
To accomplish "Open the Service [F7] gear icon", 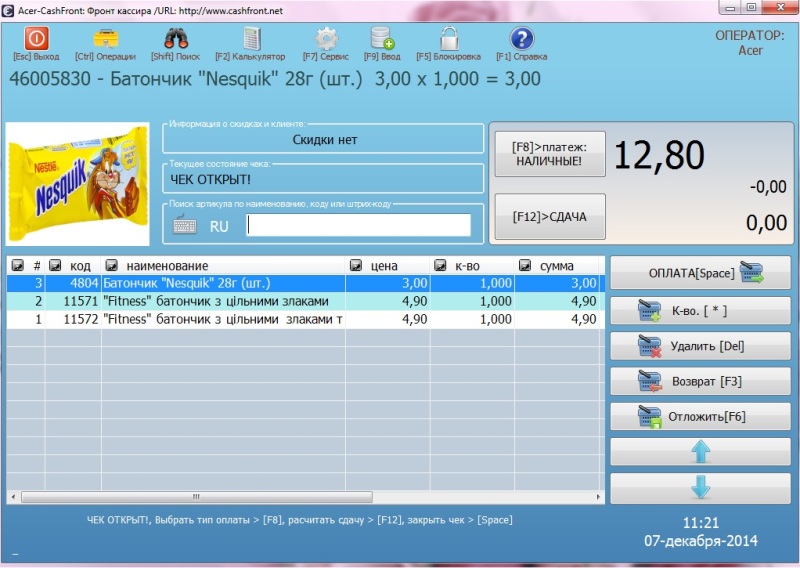I will [x=325, y=39].
